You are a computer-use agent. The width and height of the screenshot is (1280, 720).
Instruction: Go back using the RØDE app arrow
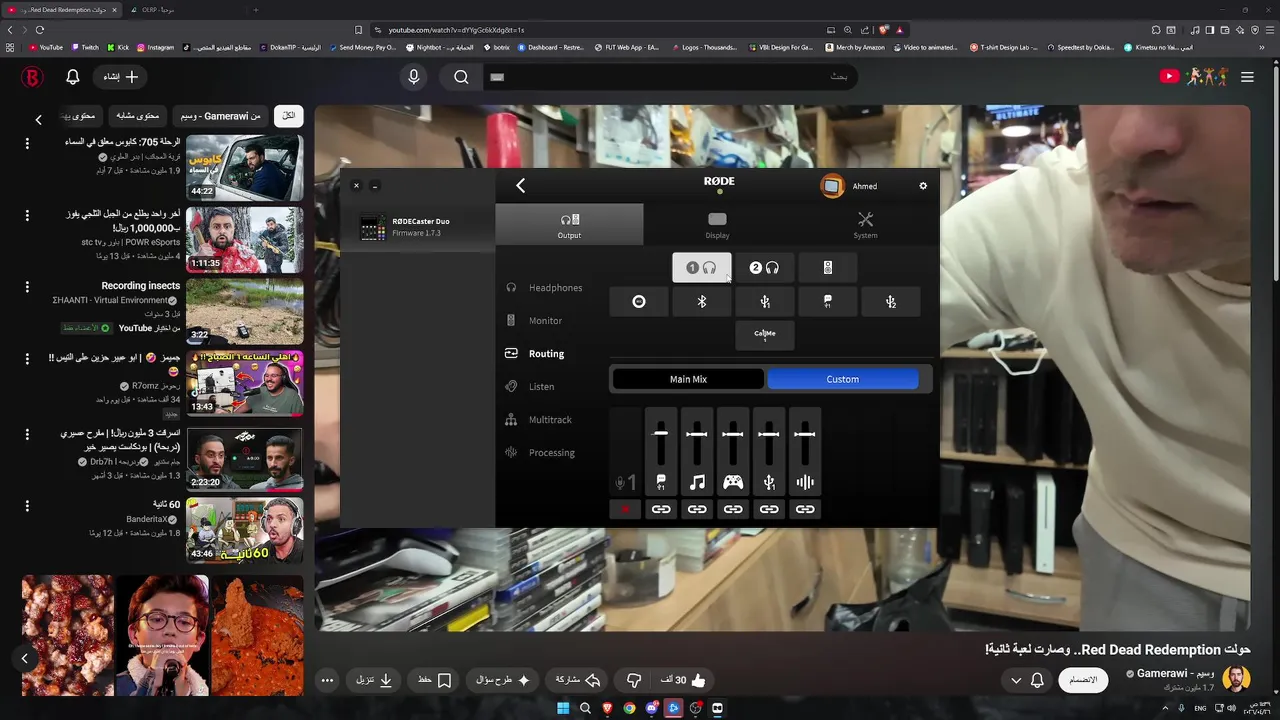(520, 185)
